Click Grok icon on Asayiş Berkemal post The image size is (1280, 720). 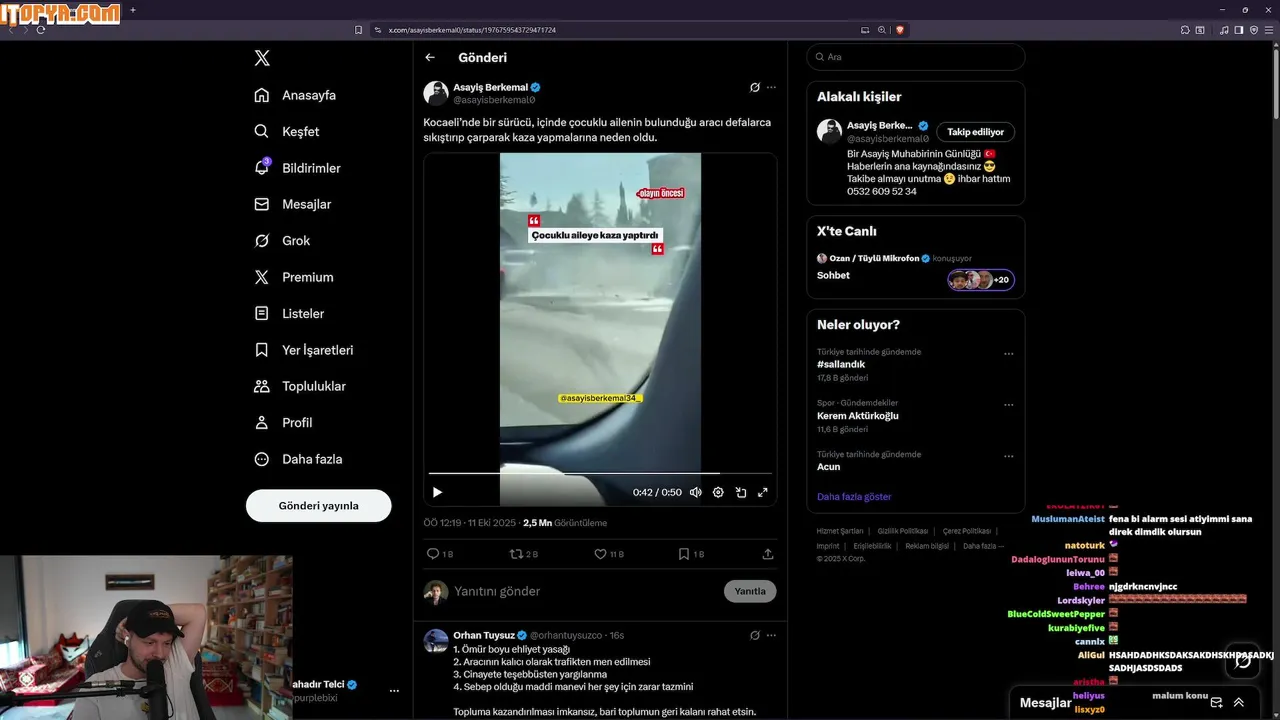point(755,87)
